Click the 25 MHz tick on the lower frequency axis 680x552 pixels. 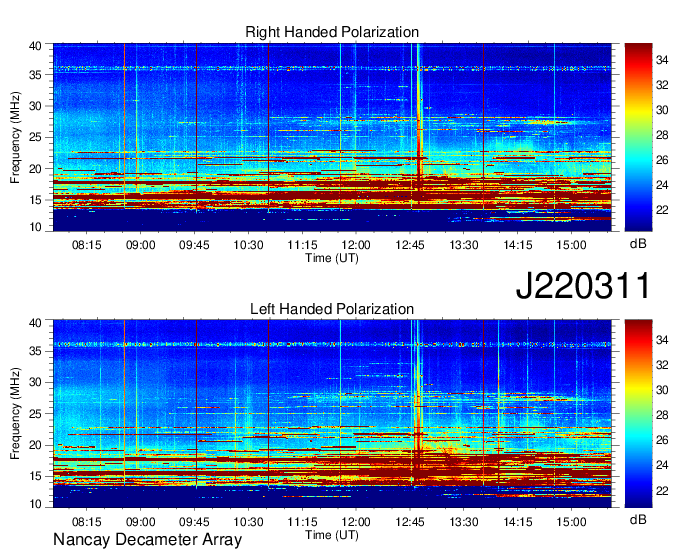(35, 414)
